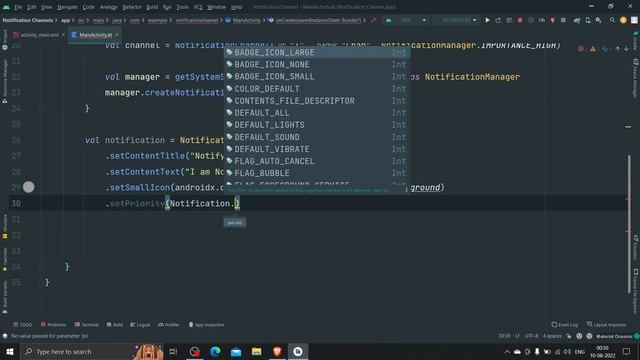Open the Event Log panel
The width and height of the screenshot is (640, 360).
(x=564, y=325)
